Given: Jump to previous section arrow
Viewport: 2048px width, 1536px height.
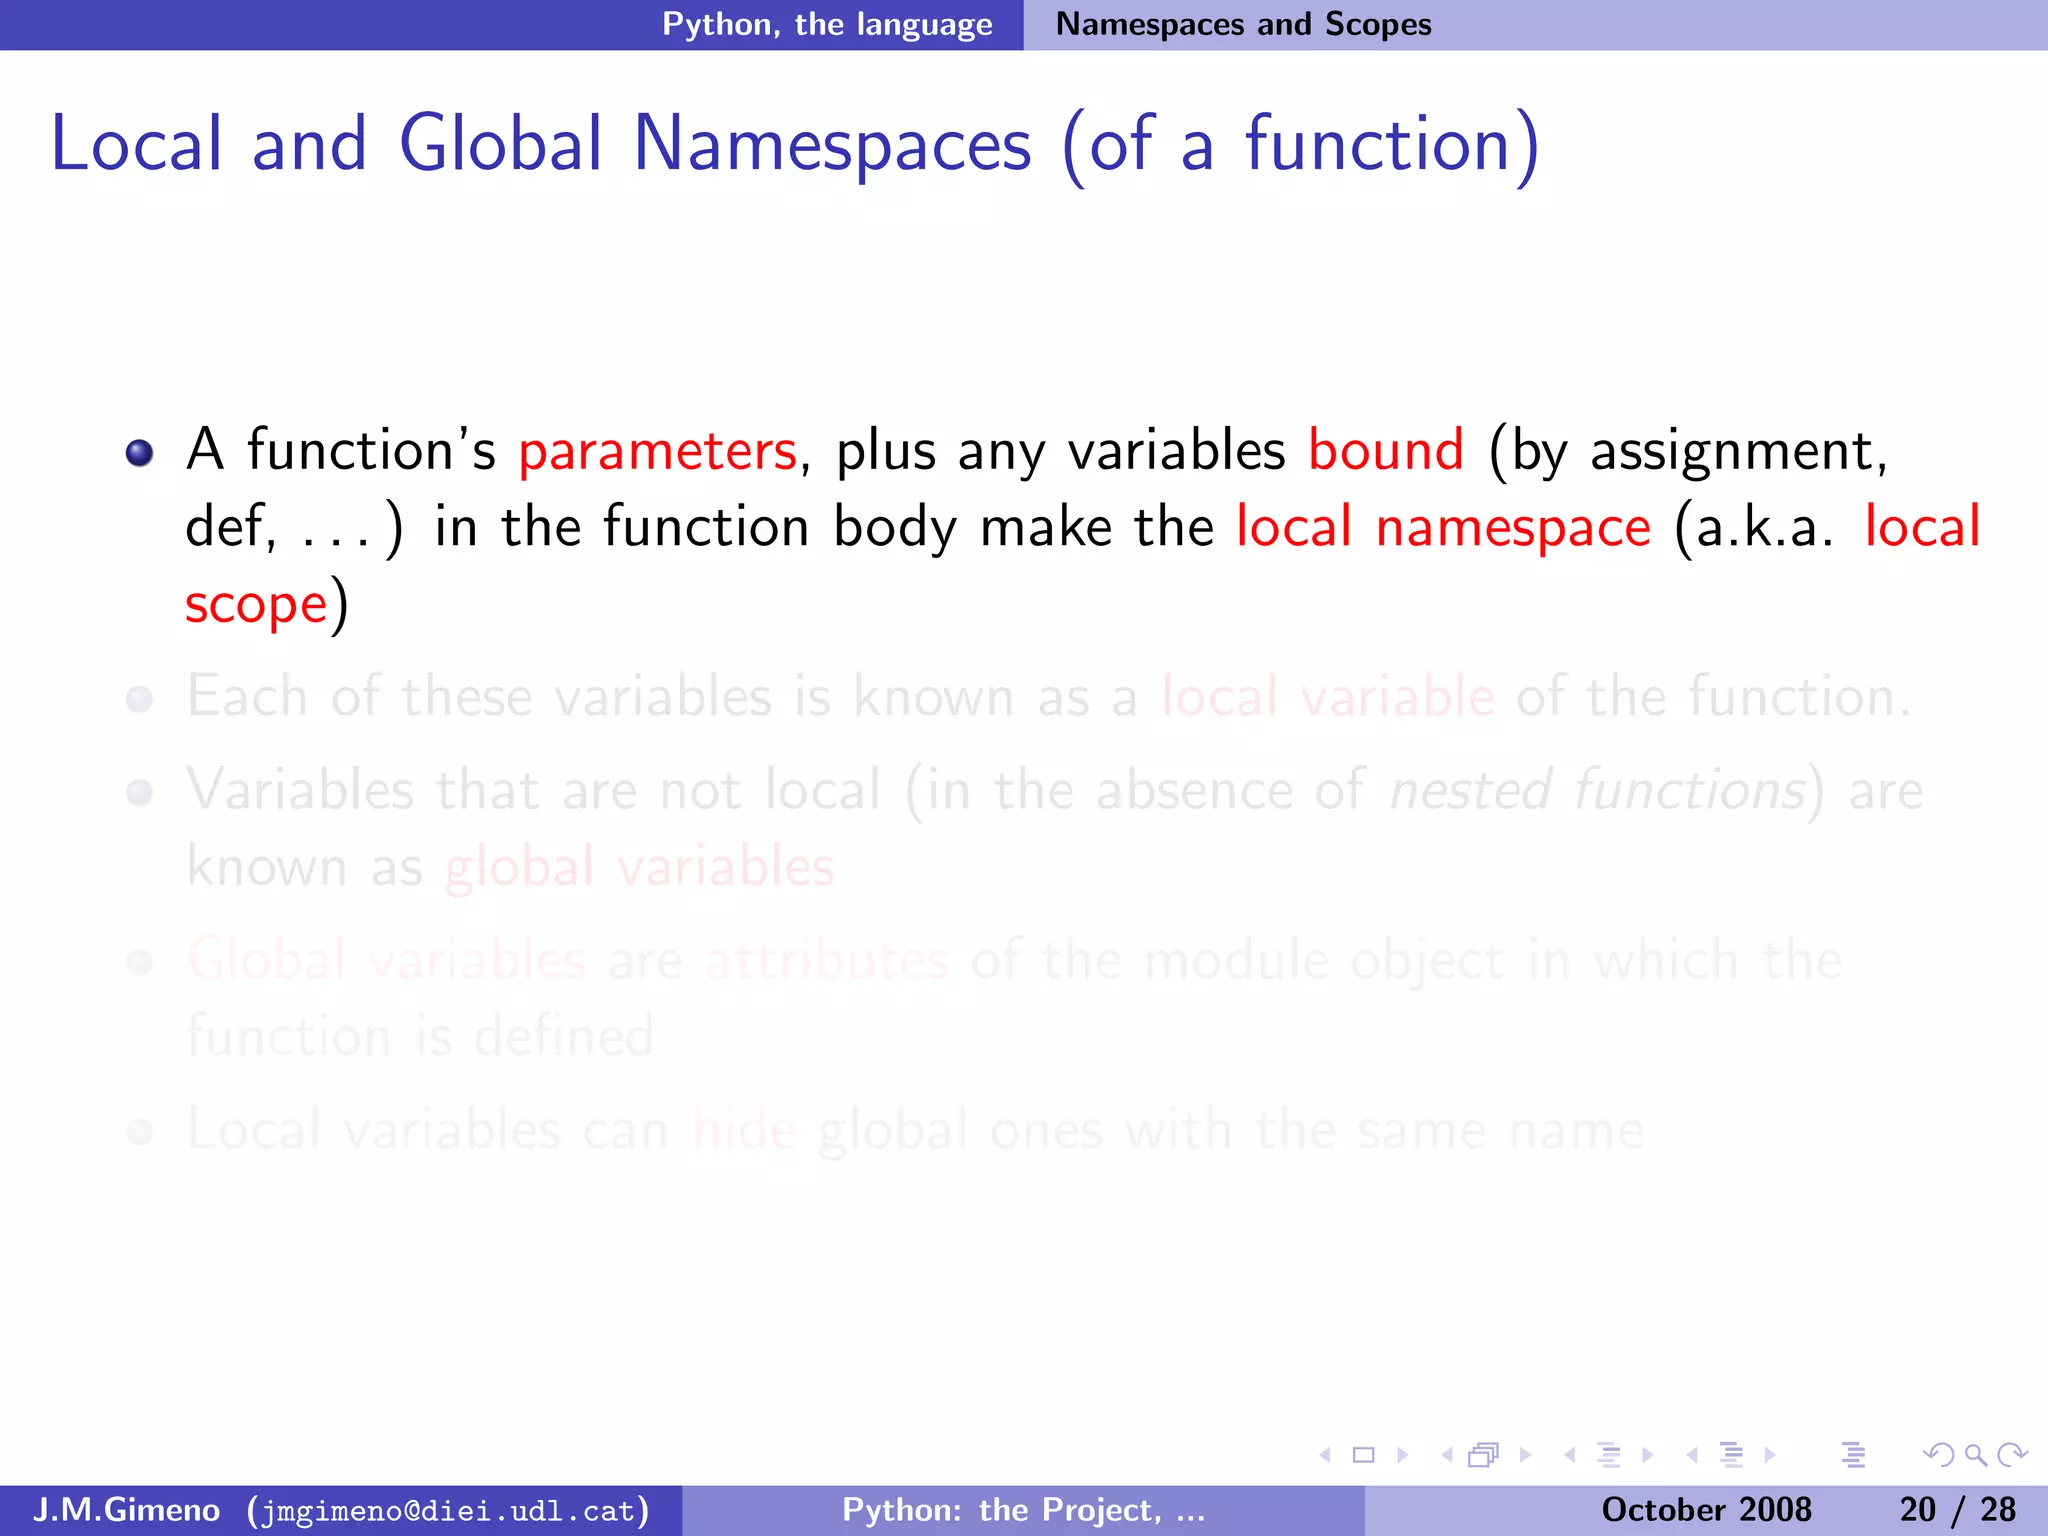Looking at the screenshot, I should [x=1692, y=1455].
